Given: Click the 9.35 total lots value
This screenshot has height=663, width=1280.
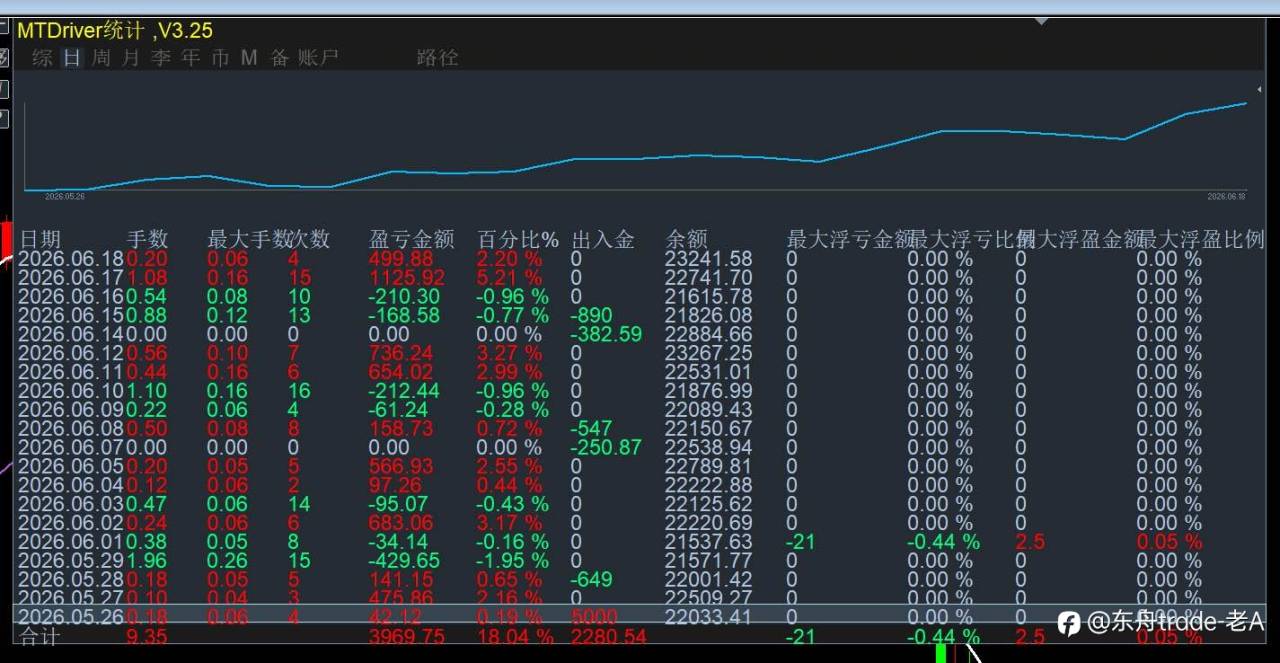Looking at the screenshot, I should pos(147,637).
